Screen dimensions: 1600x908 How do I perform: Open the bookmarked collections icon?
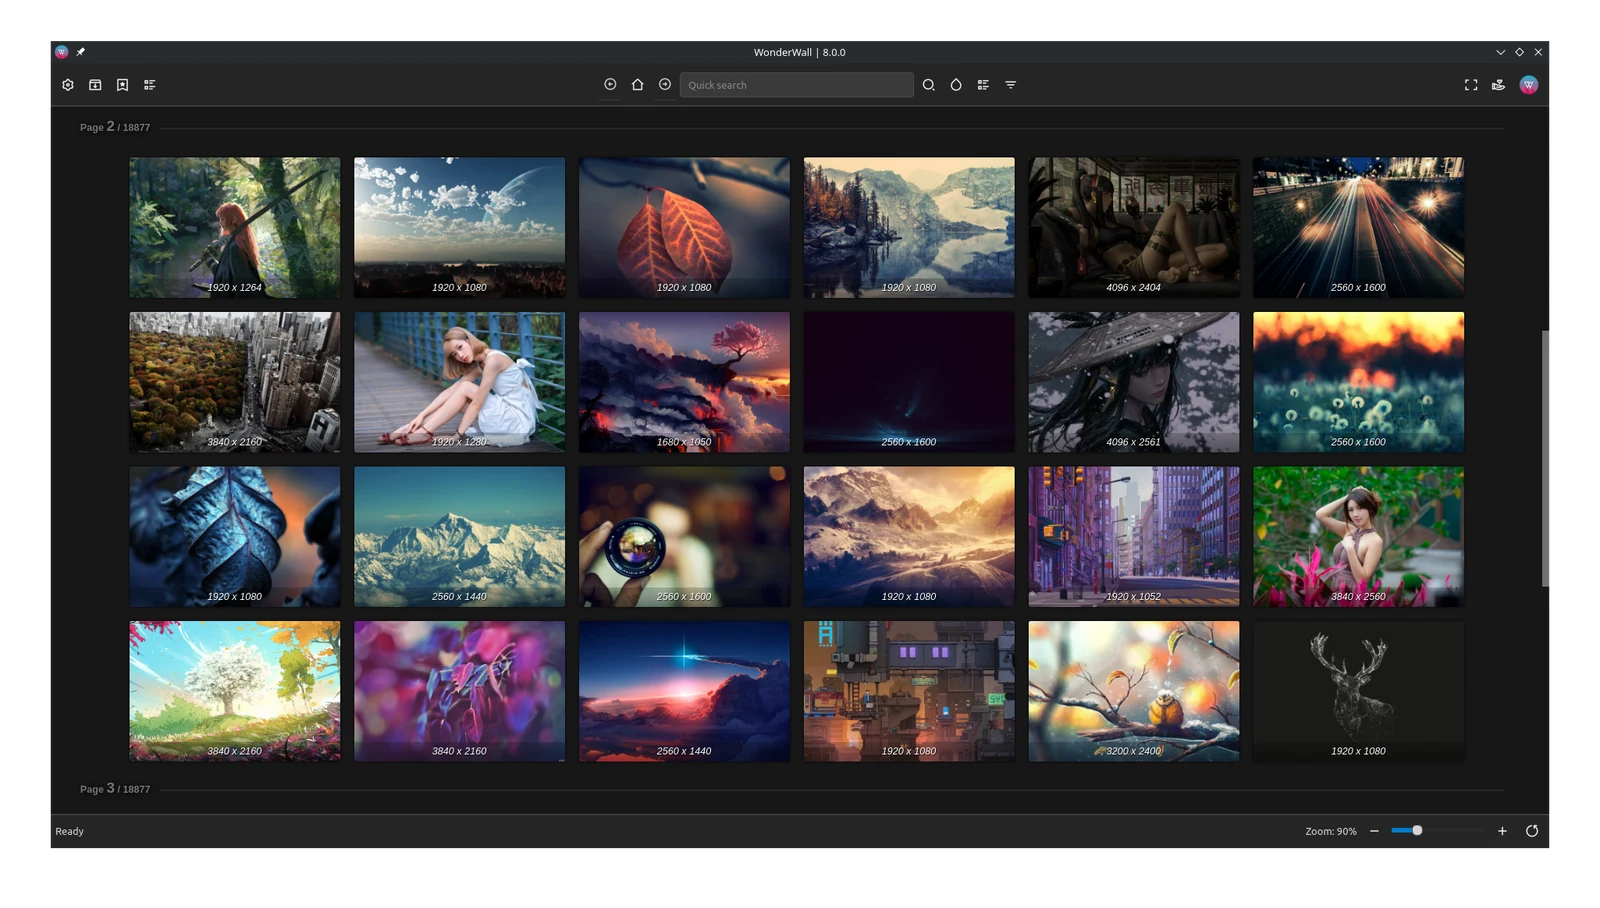tap(122, 85)
